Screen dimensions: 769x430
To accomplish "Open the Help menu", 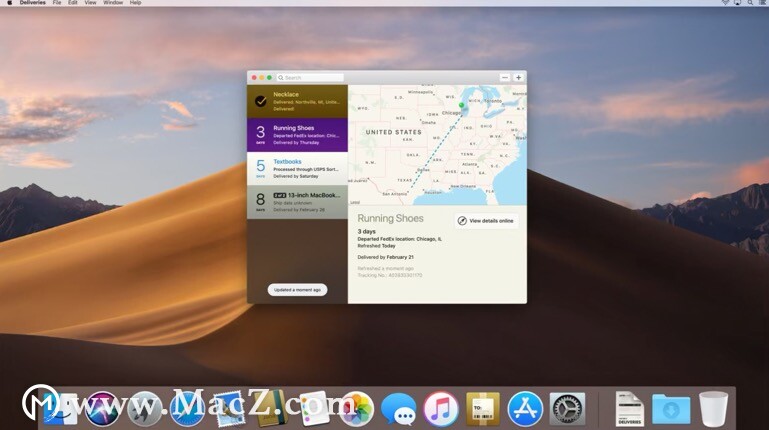I will point(135,2).
